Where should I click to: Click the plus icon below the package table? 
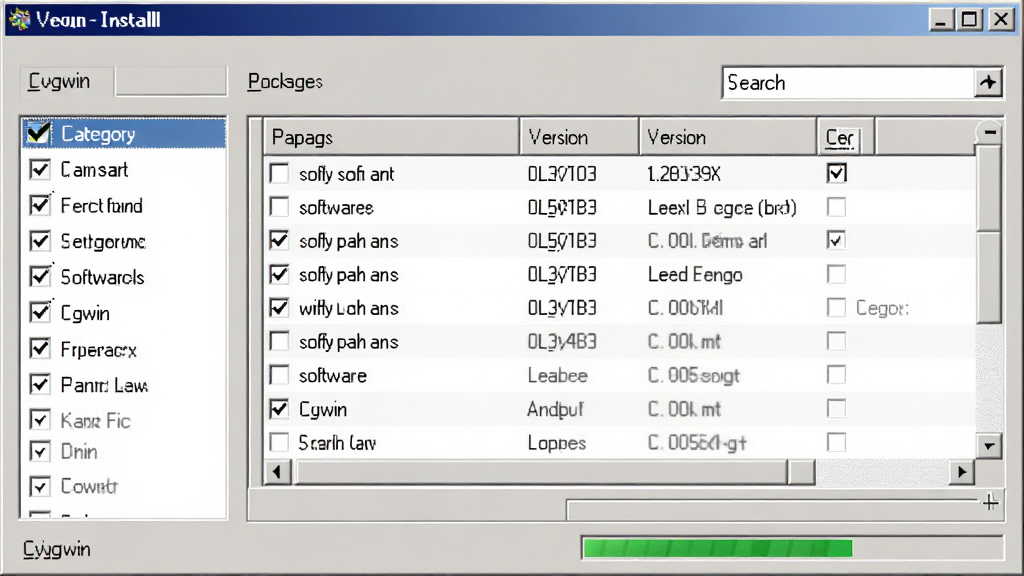tap(990, 502)
